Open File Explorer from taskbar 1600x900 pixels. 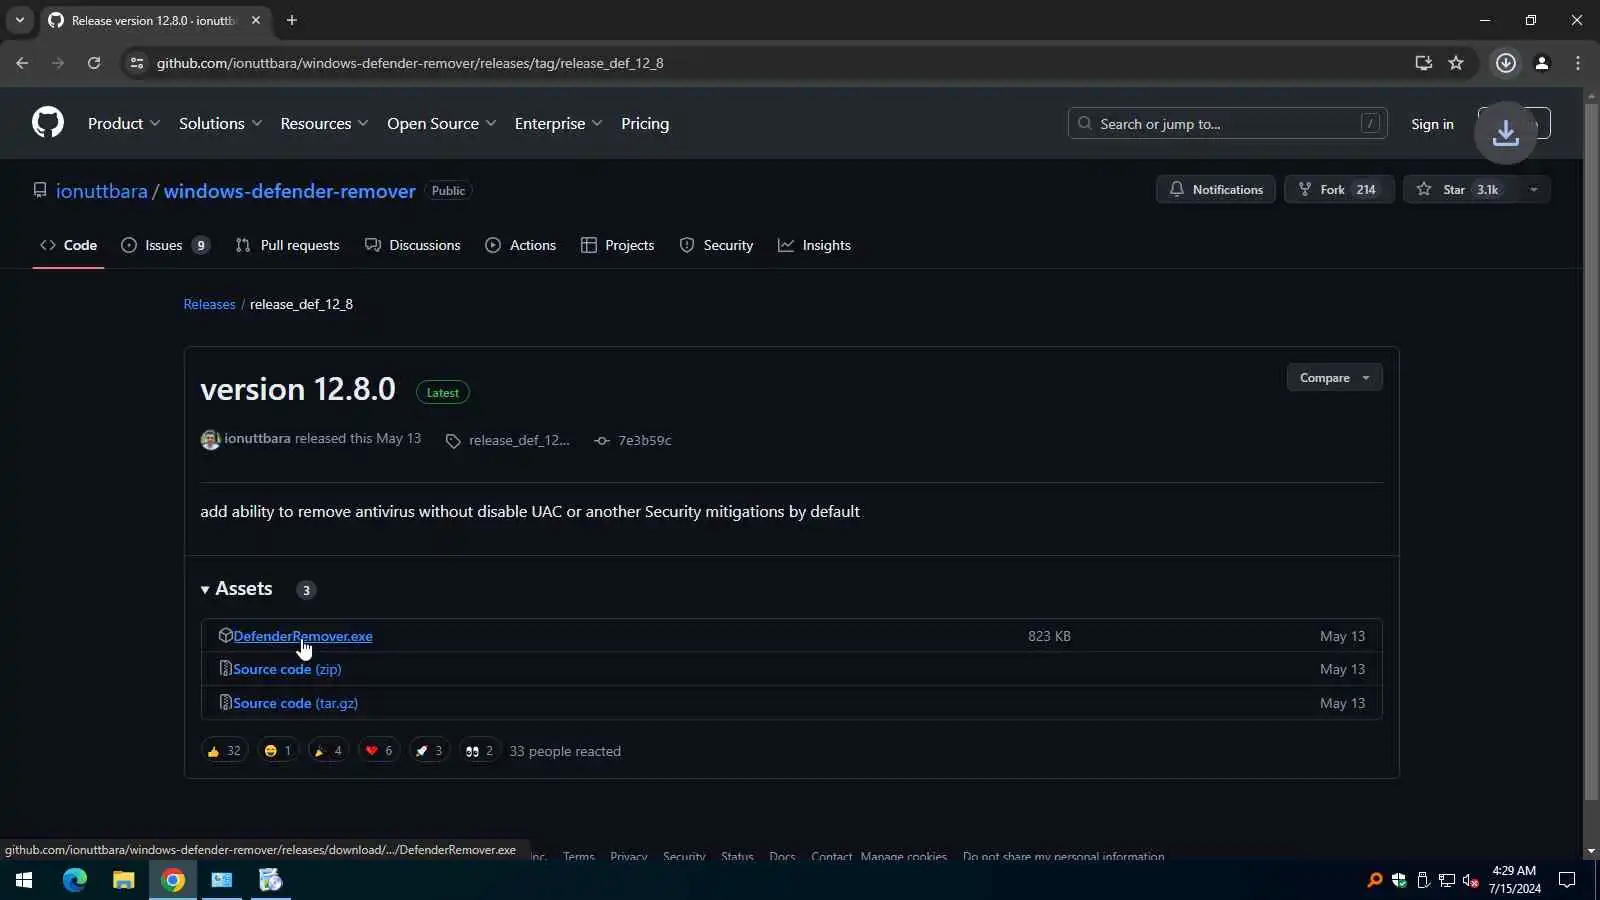click(x=123, y=880)
